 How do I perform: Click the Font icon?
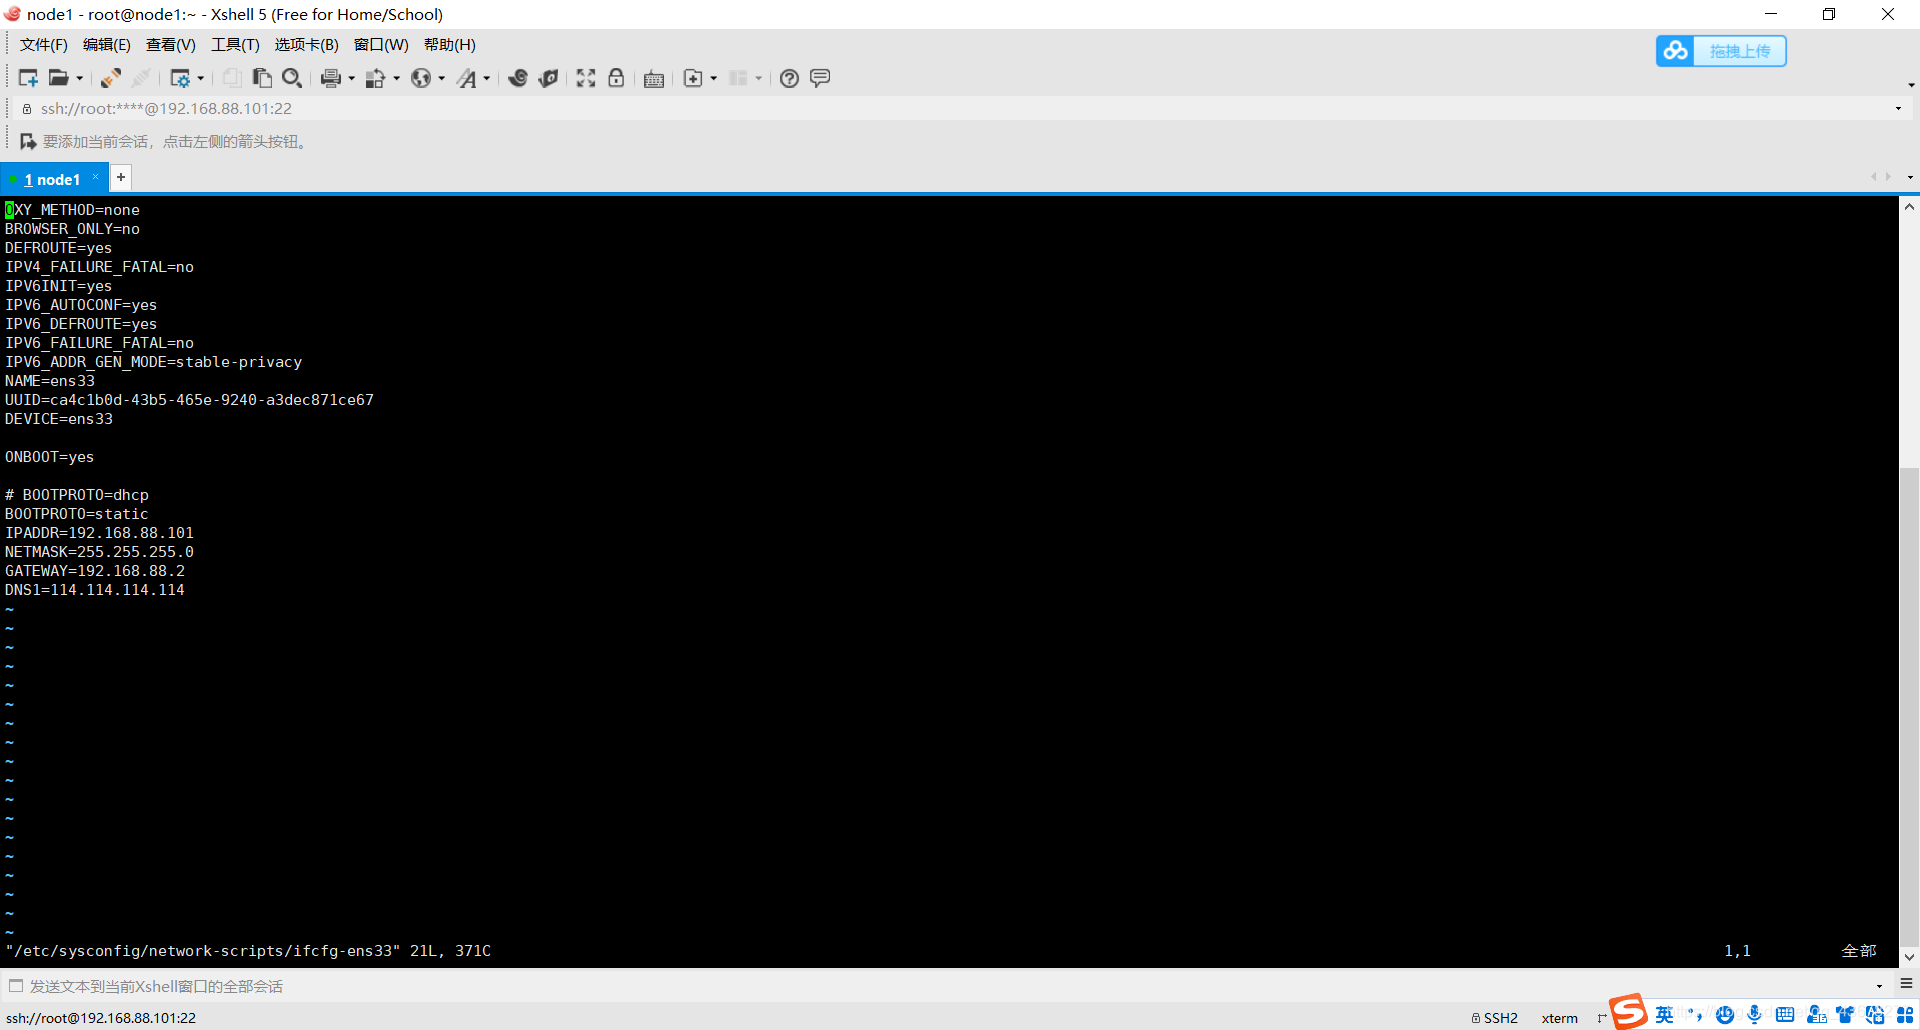(467, 78)
